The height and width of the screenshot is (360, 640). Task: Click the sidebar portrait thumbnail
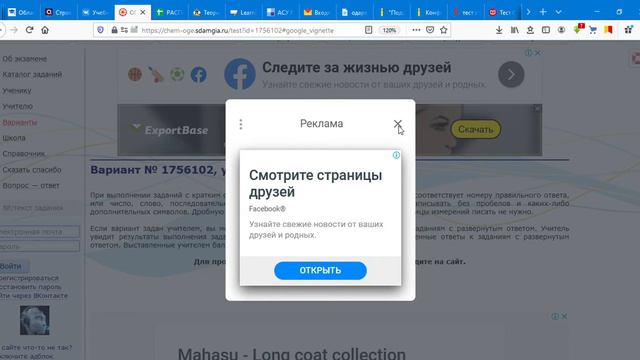click(35, 320)
